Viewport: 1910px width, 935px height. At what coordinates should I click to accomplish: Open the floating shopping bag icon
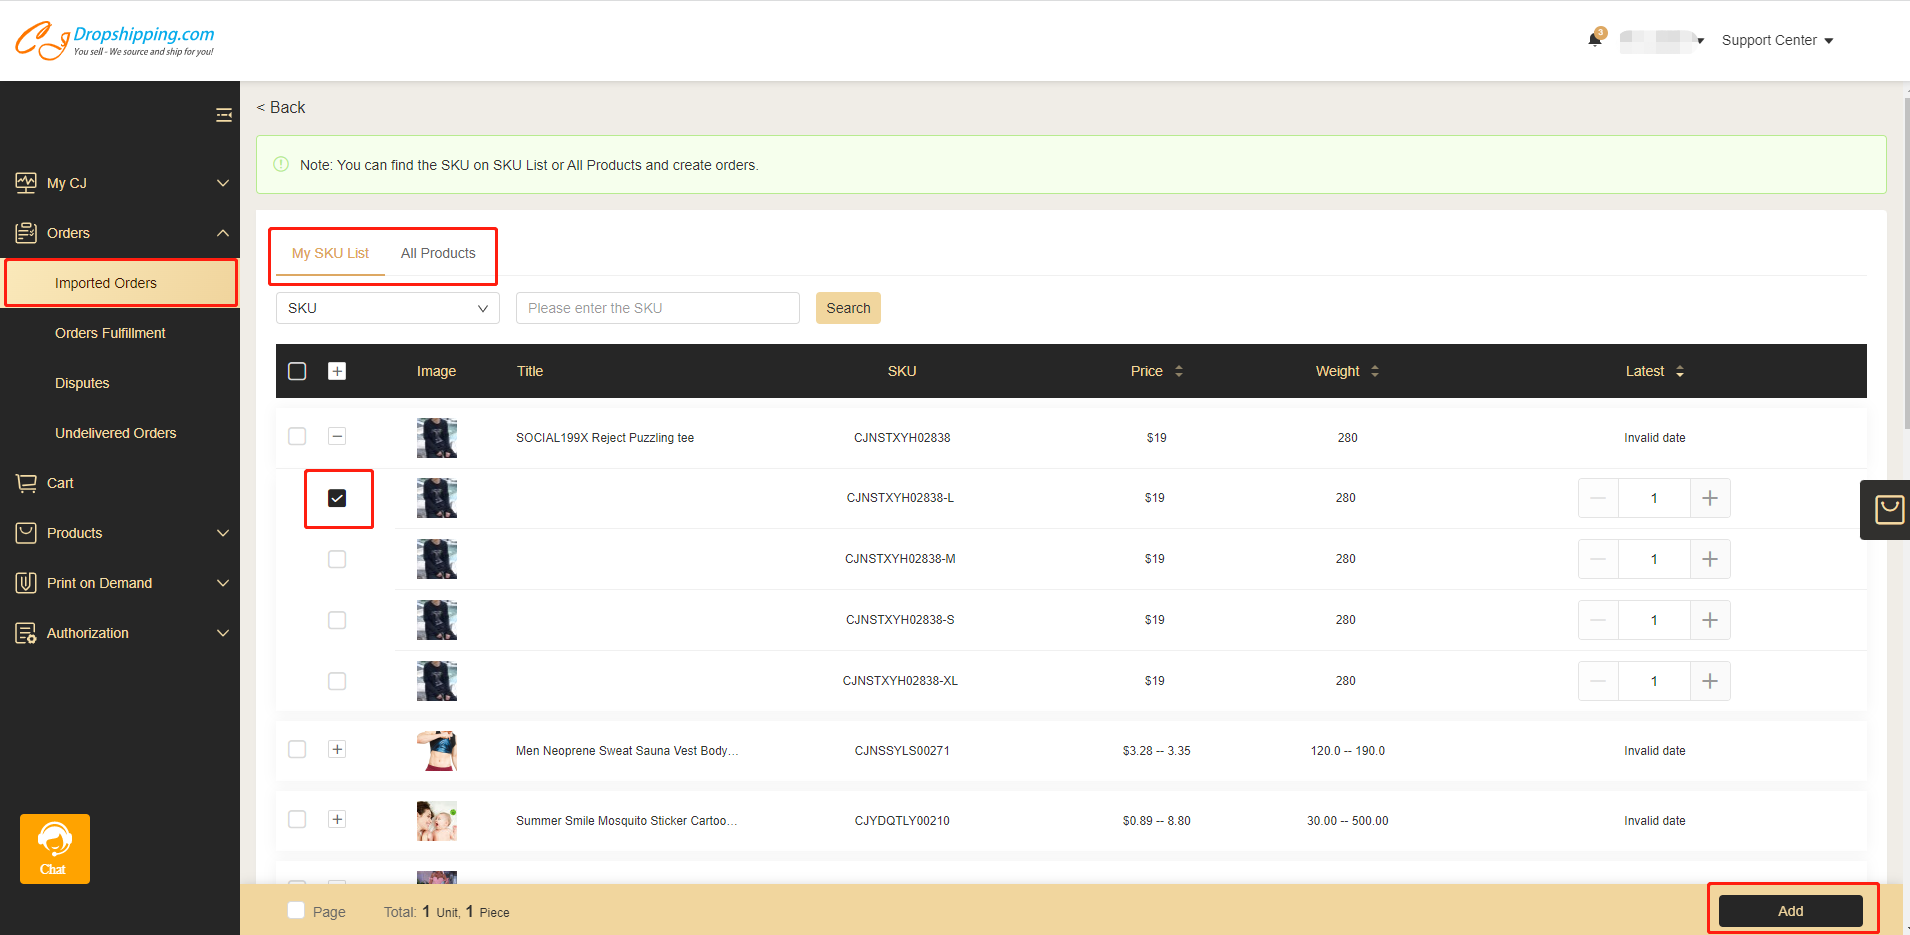click(1888, 510)
